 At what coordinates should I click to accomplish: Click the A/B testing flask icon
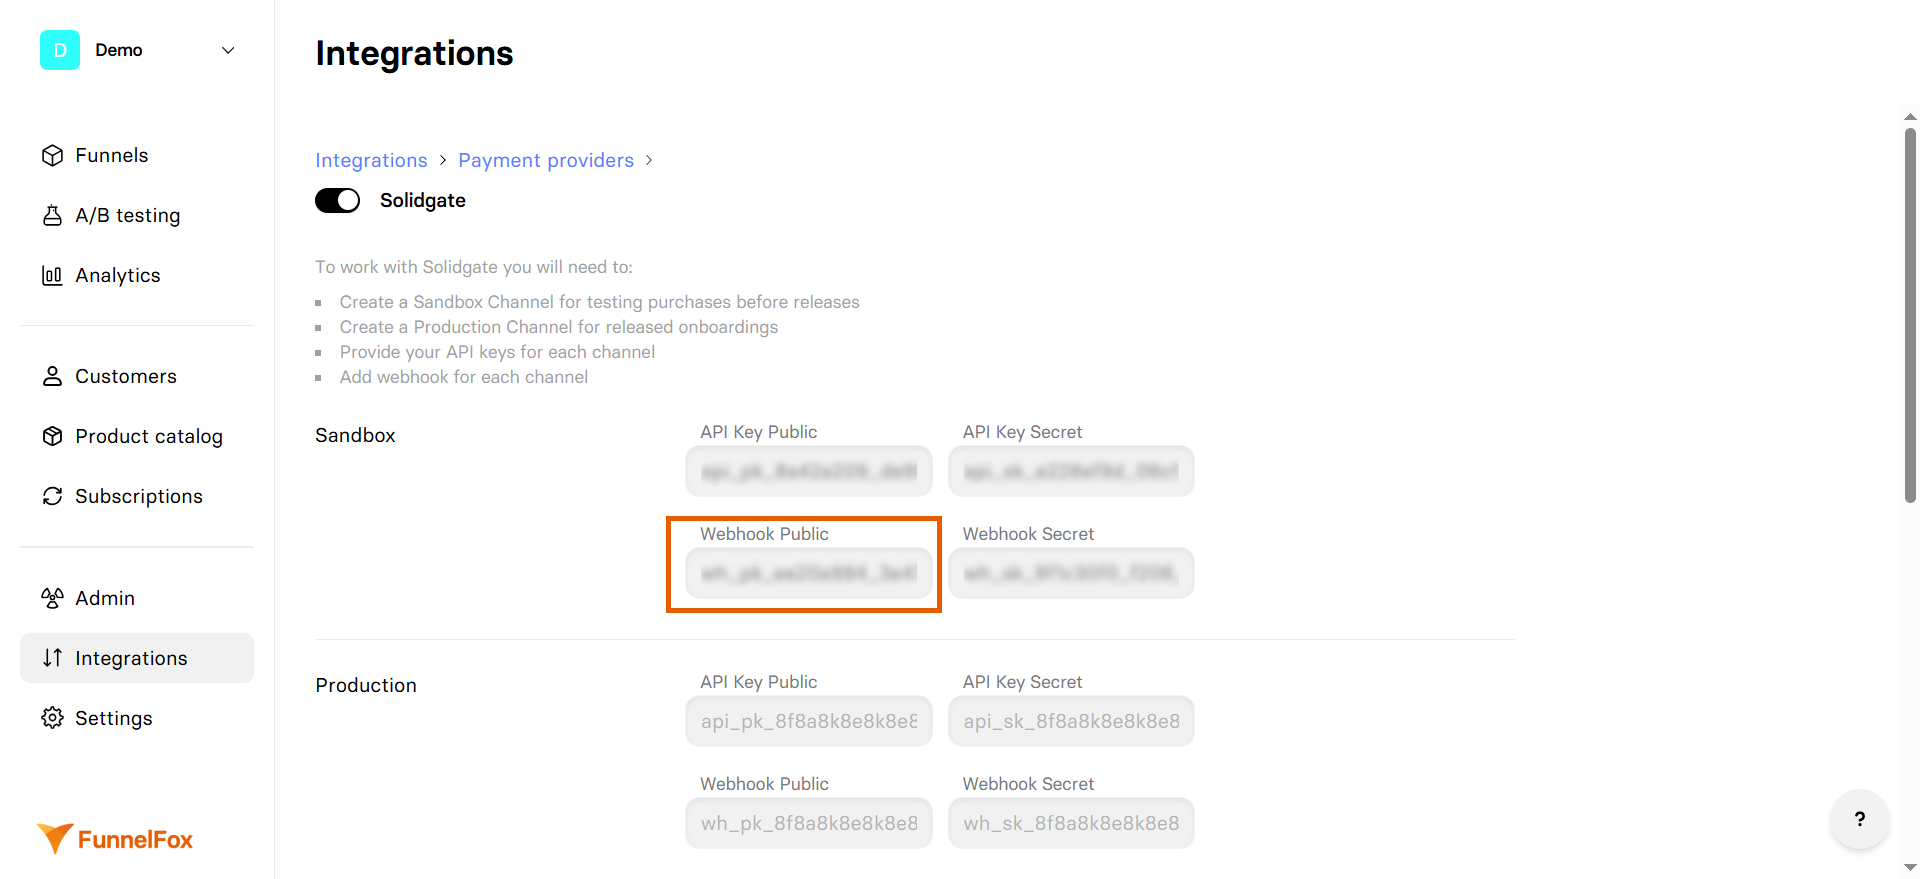click(x=53, y=215)
